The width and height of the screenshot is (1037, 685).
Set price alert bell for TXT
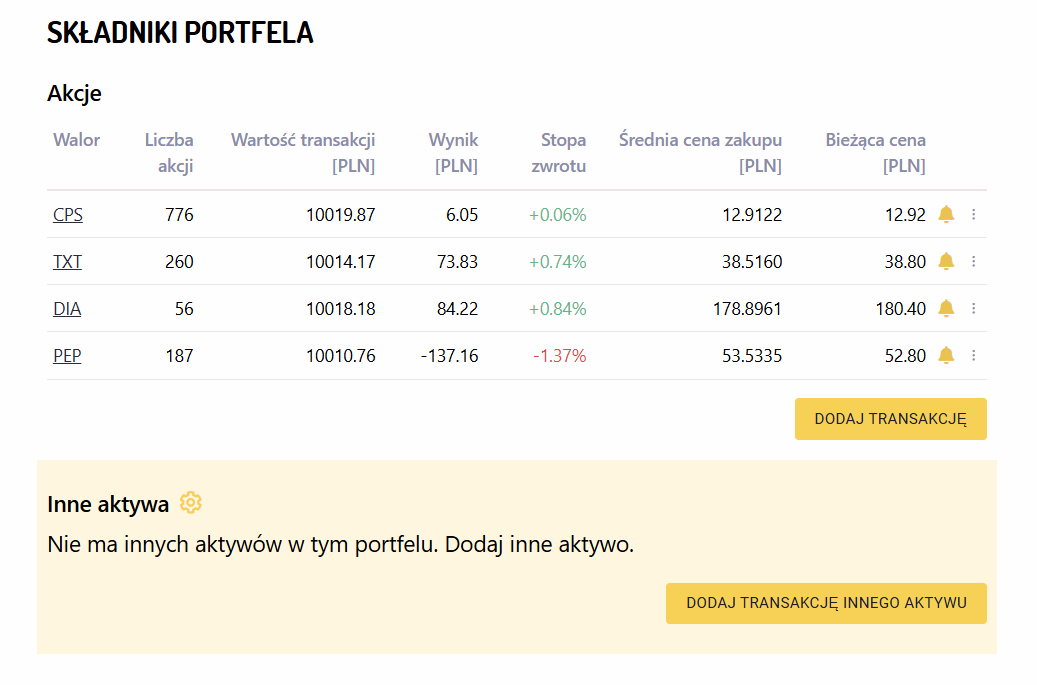coord(946,261)
